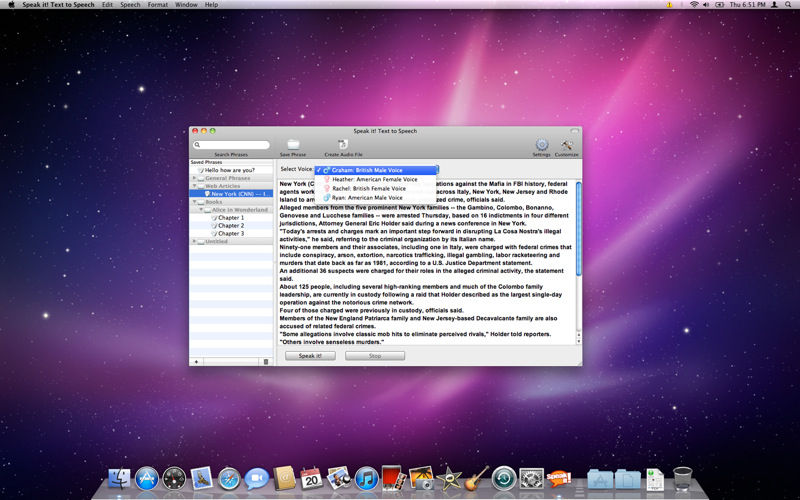This screenshot has height=500, width=800.
Task: Select Chapter 1 in the list
Action: point(231,218)
